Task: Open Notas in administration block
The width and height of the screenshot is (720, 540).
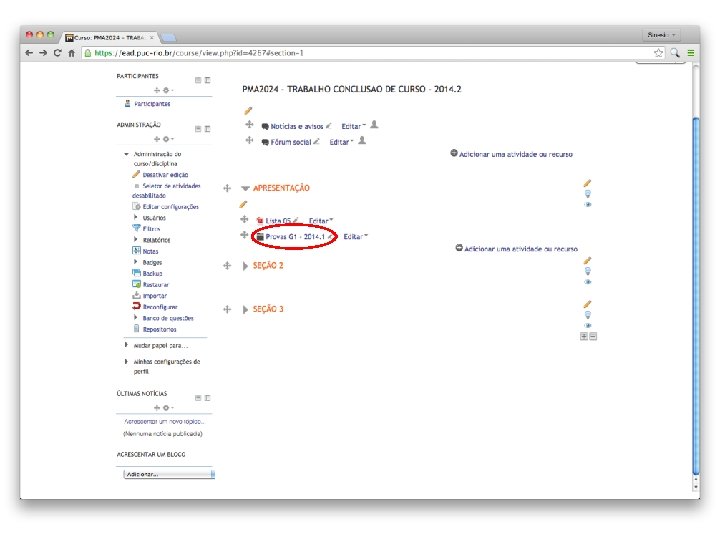Action: click(150, 251)
